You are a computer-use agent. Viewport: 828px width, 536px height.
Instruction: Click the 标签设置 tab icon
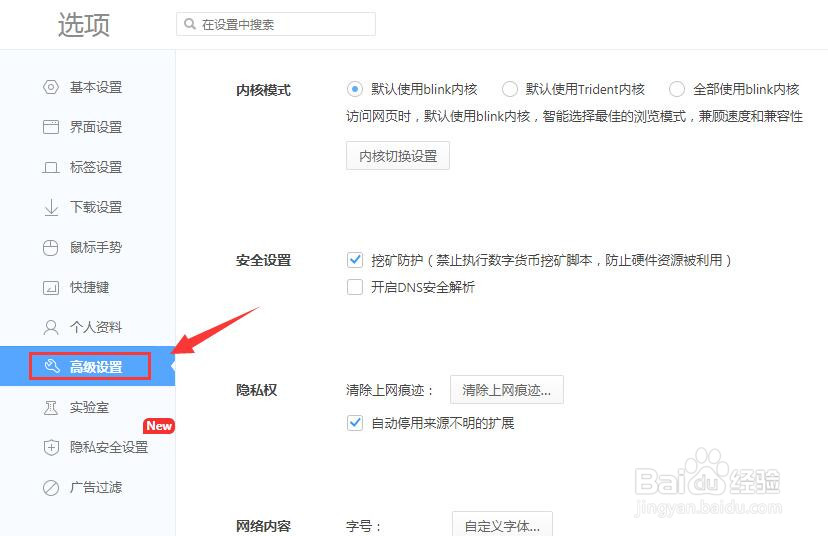pos(51,167)
